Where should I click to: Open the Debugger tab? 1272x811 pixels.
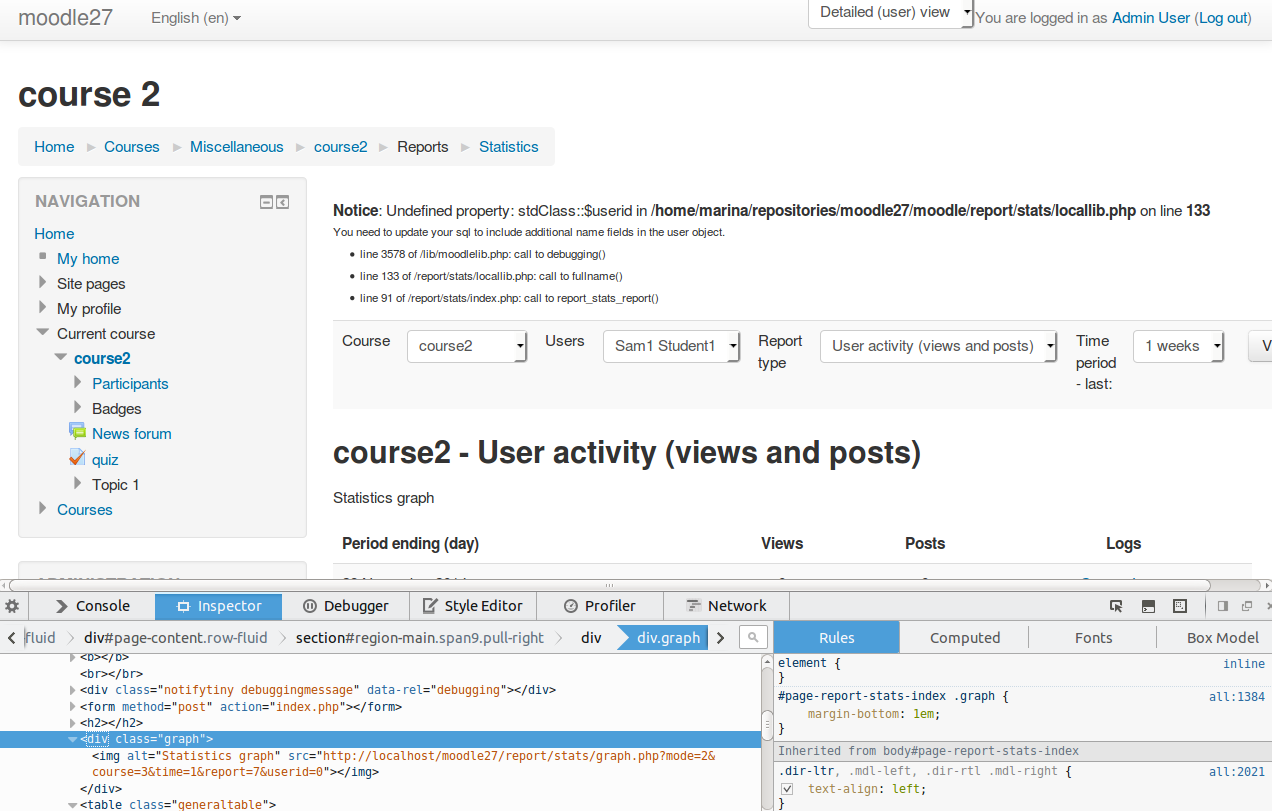(346, 606)
